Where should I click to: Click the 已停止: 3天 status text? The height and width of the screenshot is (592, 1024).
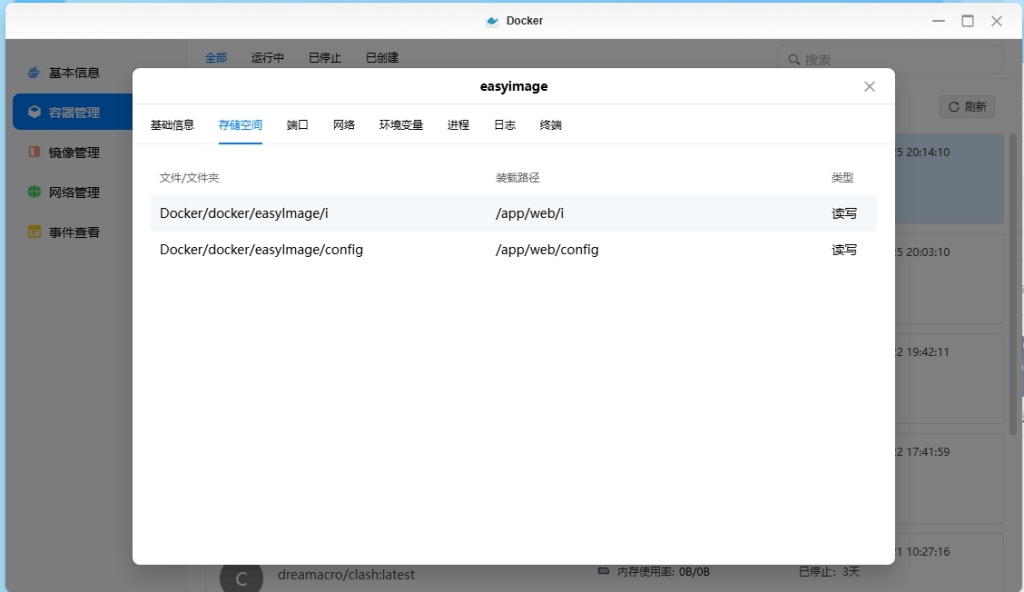[x=829, y=572]
